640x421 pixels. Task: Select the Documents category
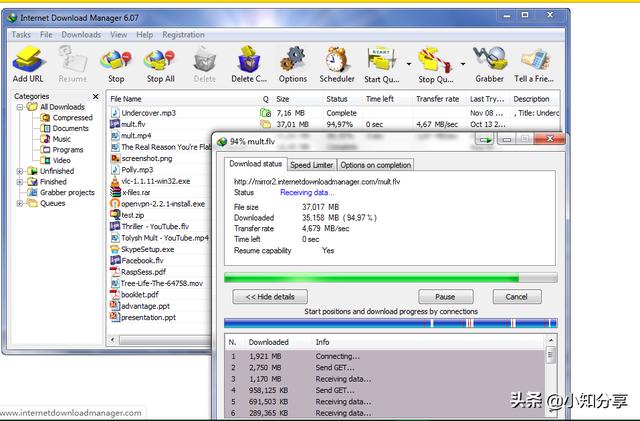[x=70, y=128]
